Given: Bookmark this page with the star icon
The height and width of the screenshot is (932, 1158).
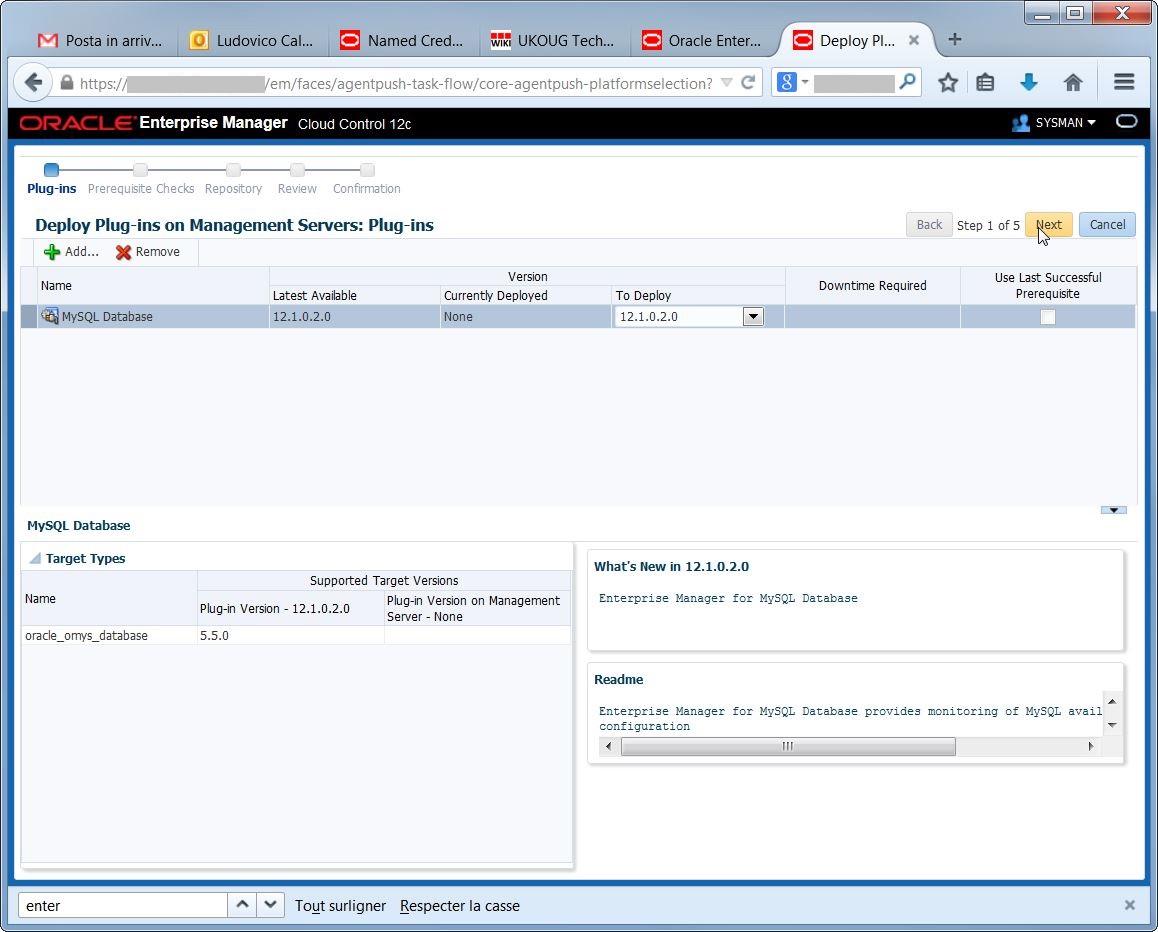Looking at the screenshot, I should click(948, 82).
